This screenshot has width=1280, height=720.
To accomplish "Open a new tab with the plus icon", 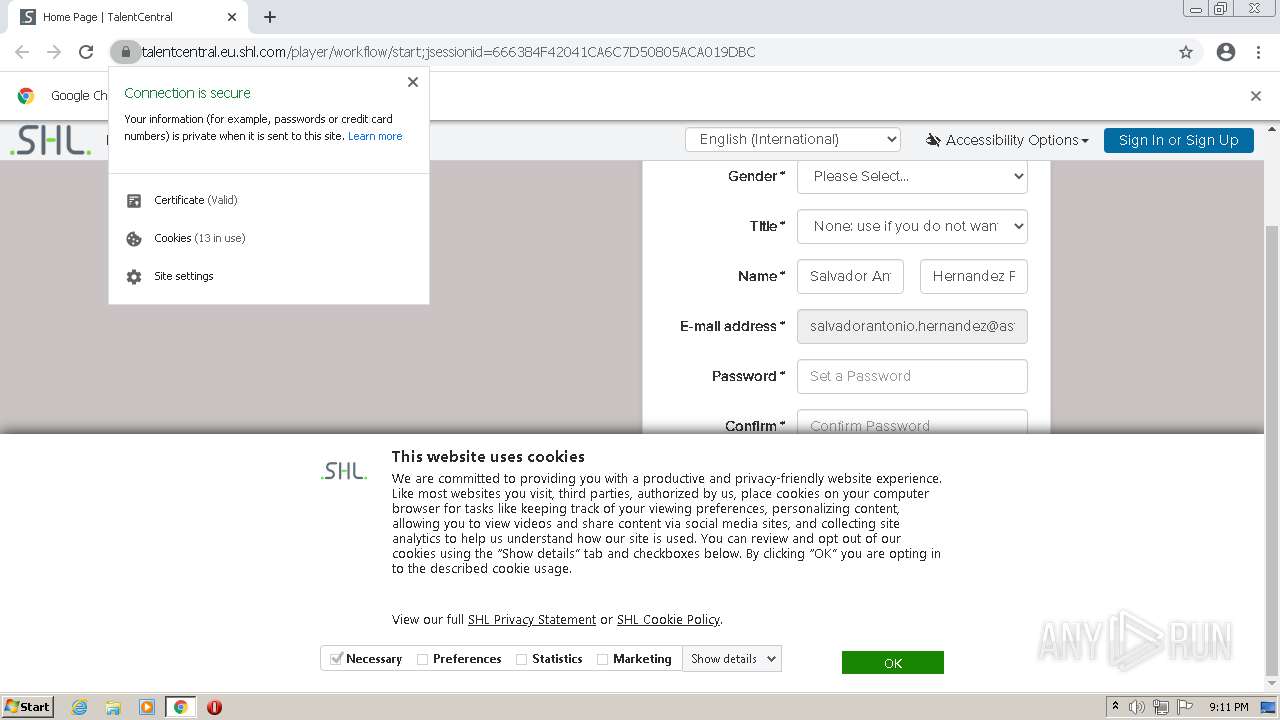I will (270, 17).
